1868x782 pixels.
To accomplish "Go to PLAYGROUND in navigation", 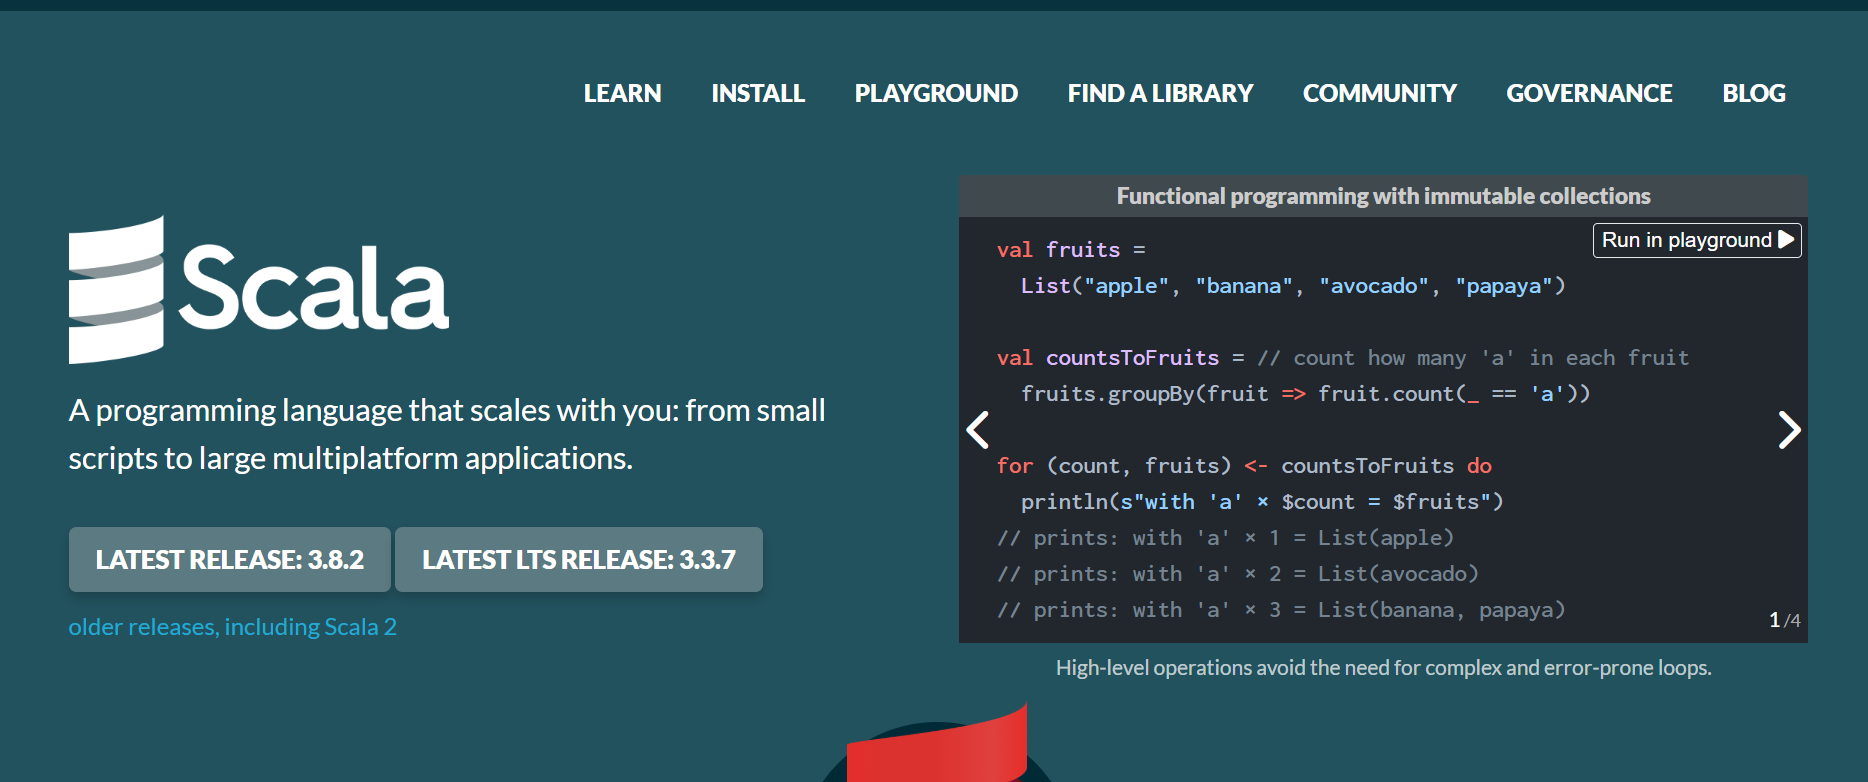I will coord(936,93).
